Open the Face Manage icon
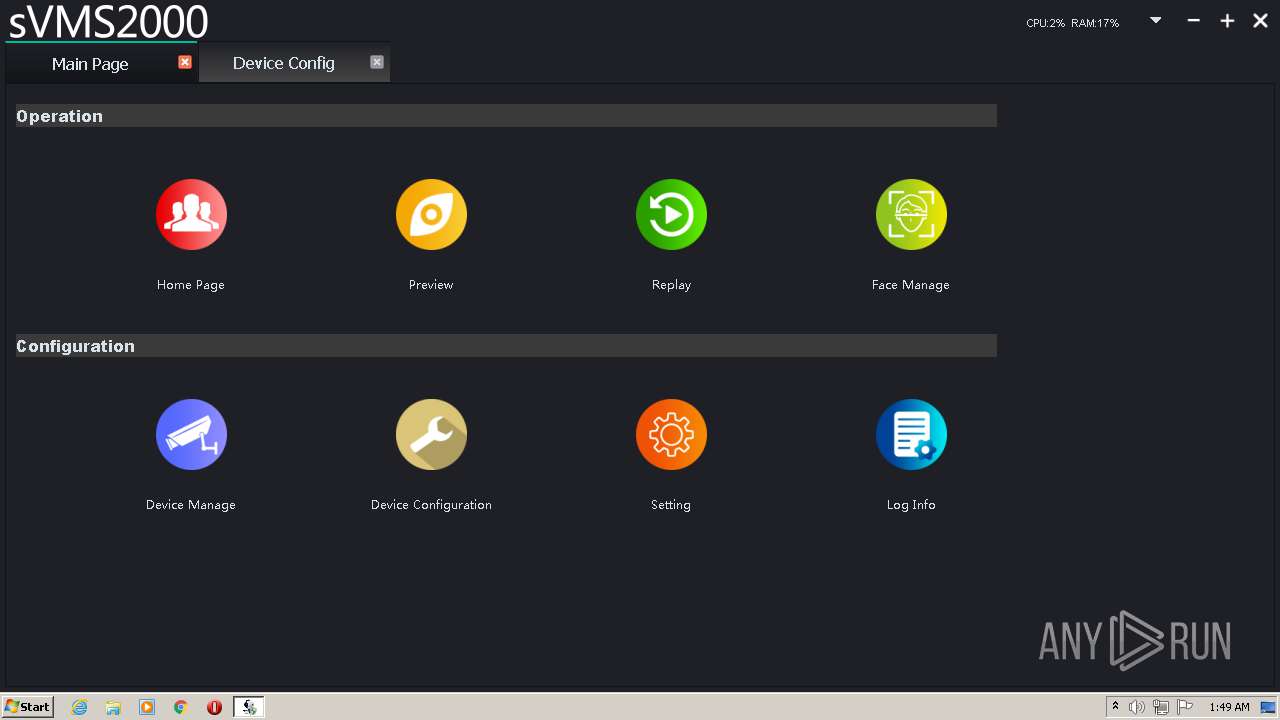The image size is (1280, 720). (911, 214)
